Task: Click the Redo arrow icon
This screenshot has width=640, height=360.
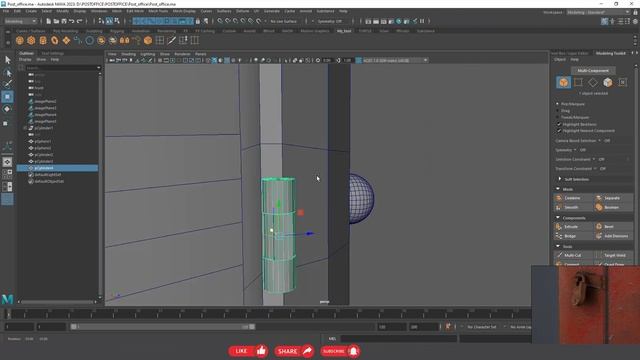Action: tap(80, 21)
